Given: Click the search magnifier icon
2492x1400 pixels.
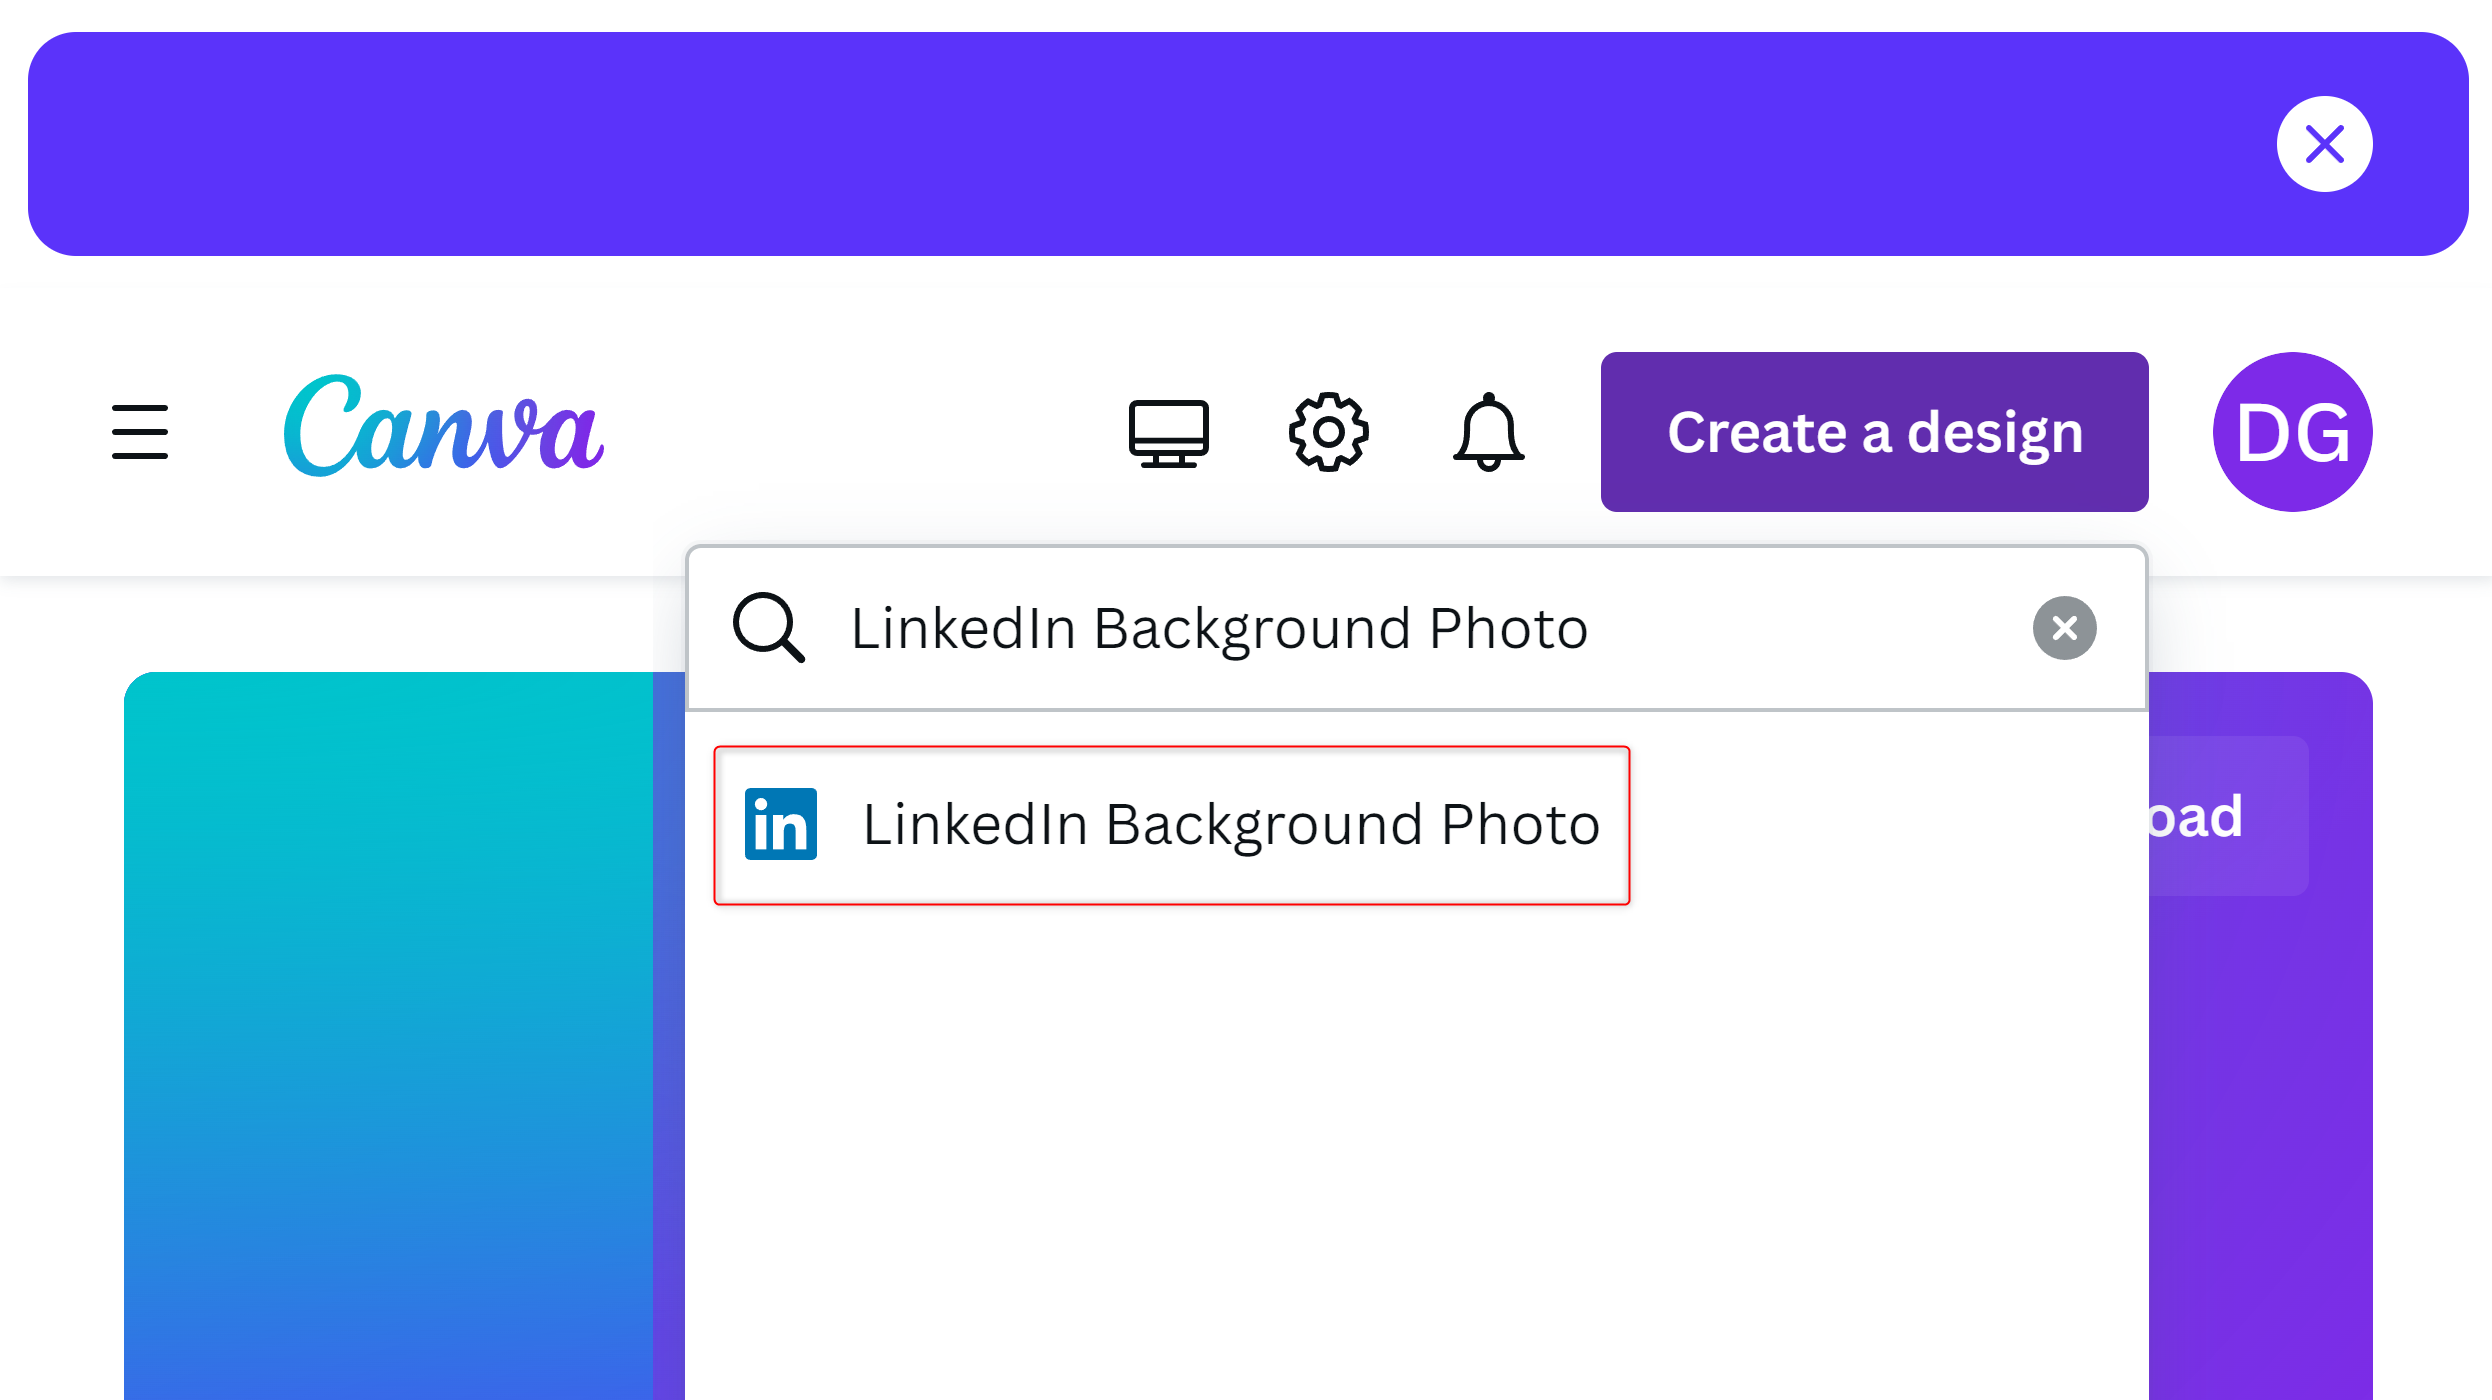Looking at the screenshot, I should pos(768,628).
